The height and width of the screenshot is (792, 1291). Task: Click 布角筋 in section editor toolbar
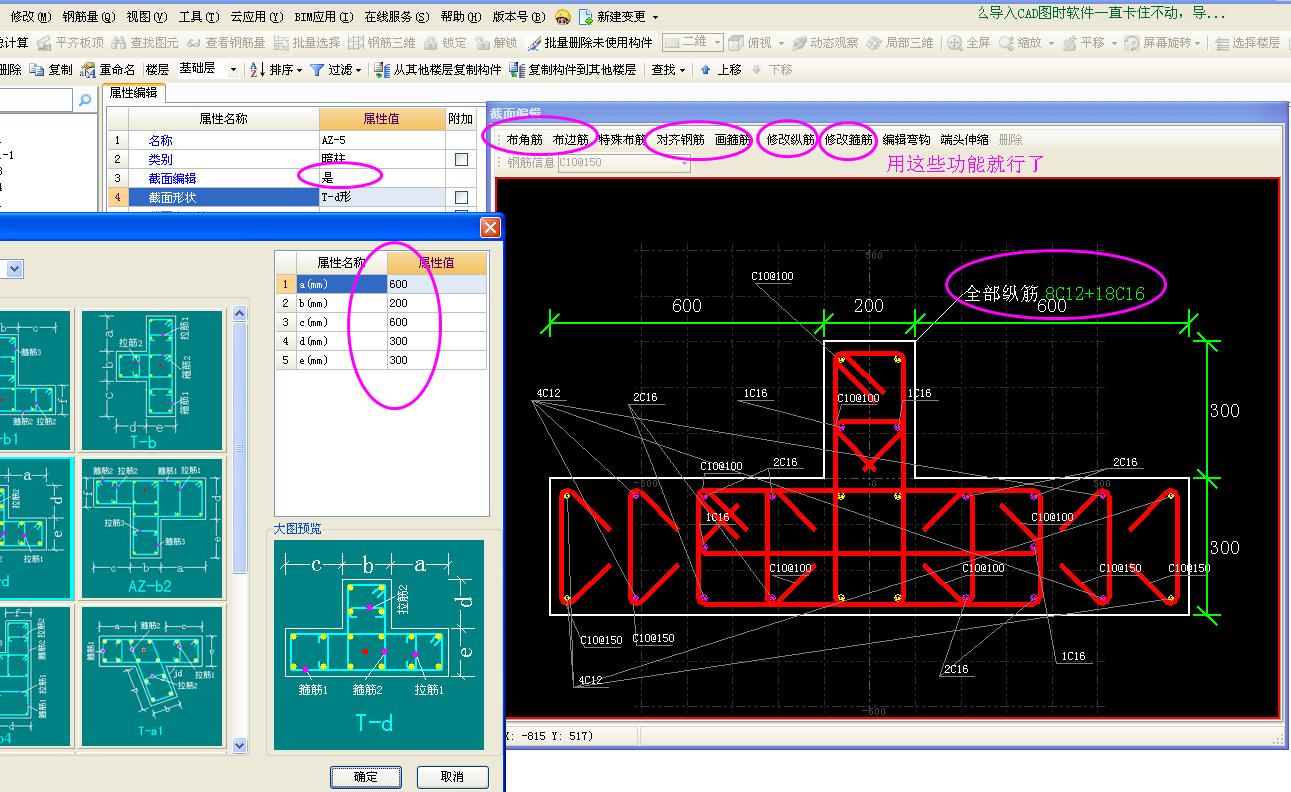pos(524,140)
